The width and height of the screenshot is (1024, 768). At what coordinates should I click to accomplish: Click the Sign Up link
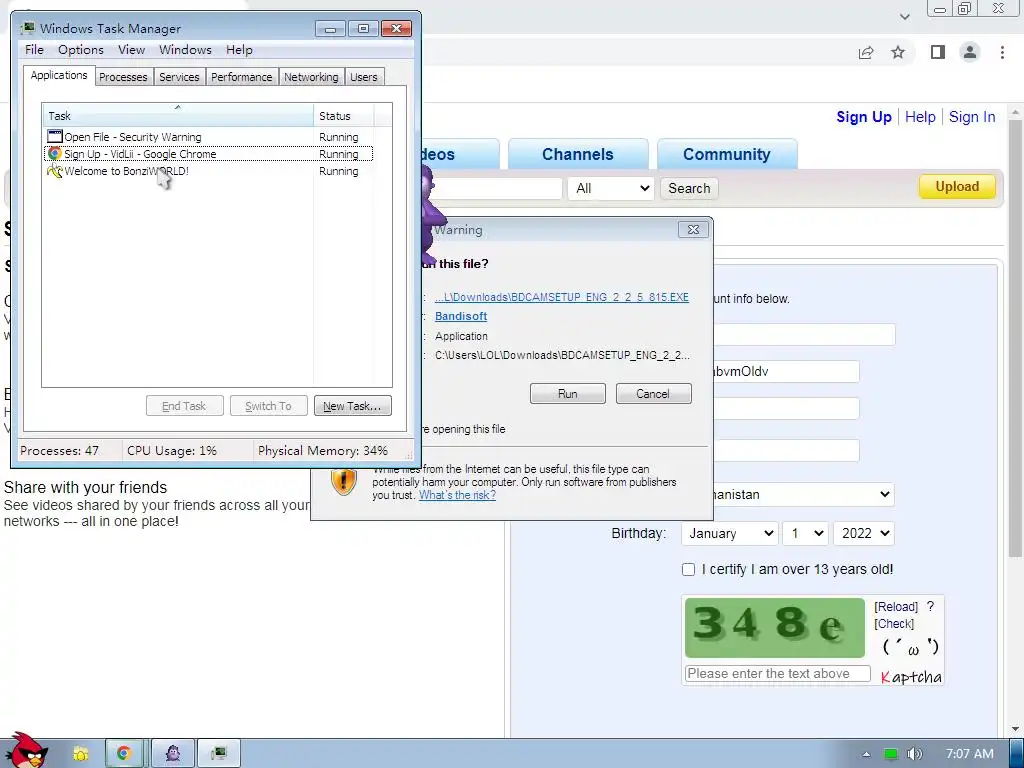tap(863, 117)
